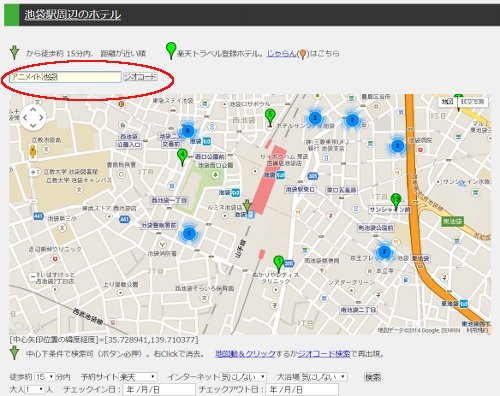Viewport: 500px width, 396px height.
Task: Click the 南池袋二丁目 intersection label
Action: point(358,310)
